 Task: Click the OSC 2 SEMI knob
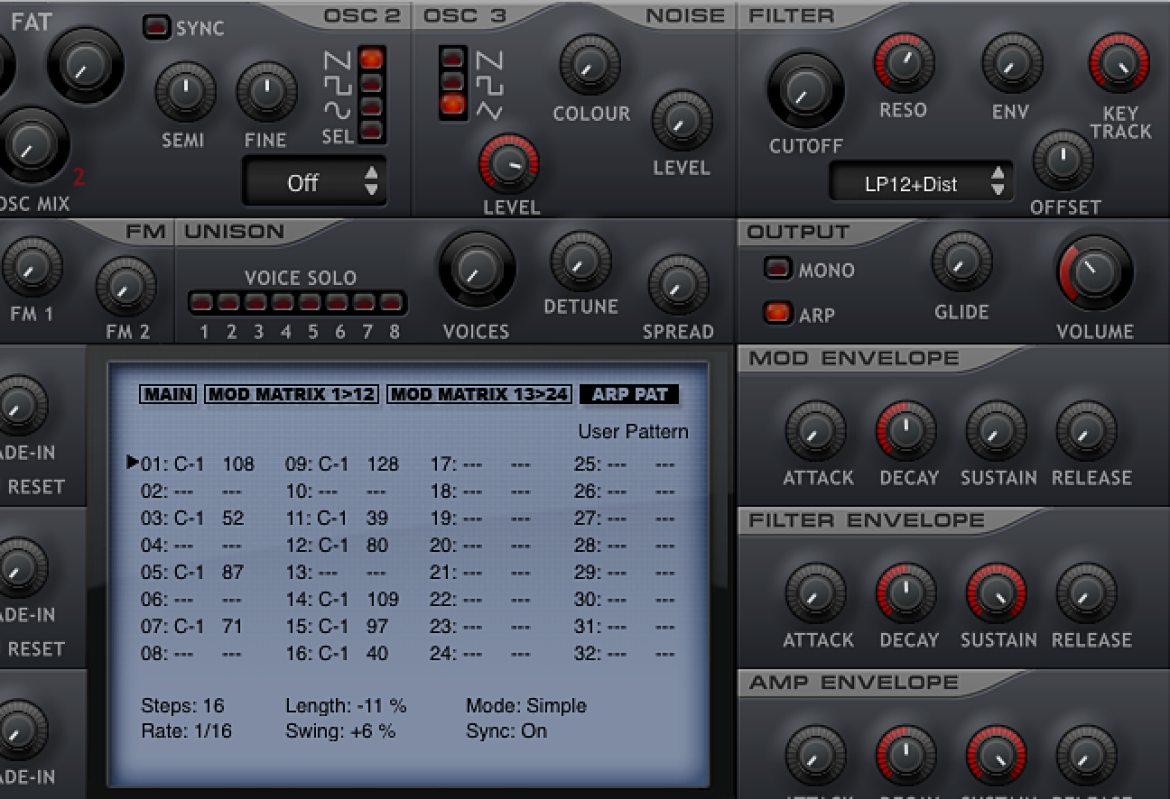click(x=185, y=92)
